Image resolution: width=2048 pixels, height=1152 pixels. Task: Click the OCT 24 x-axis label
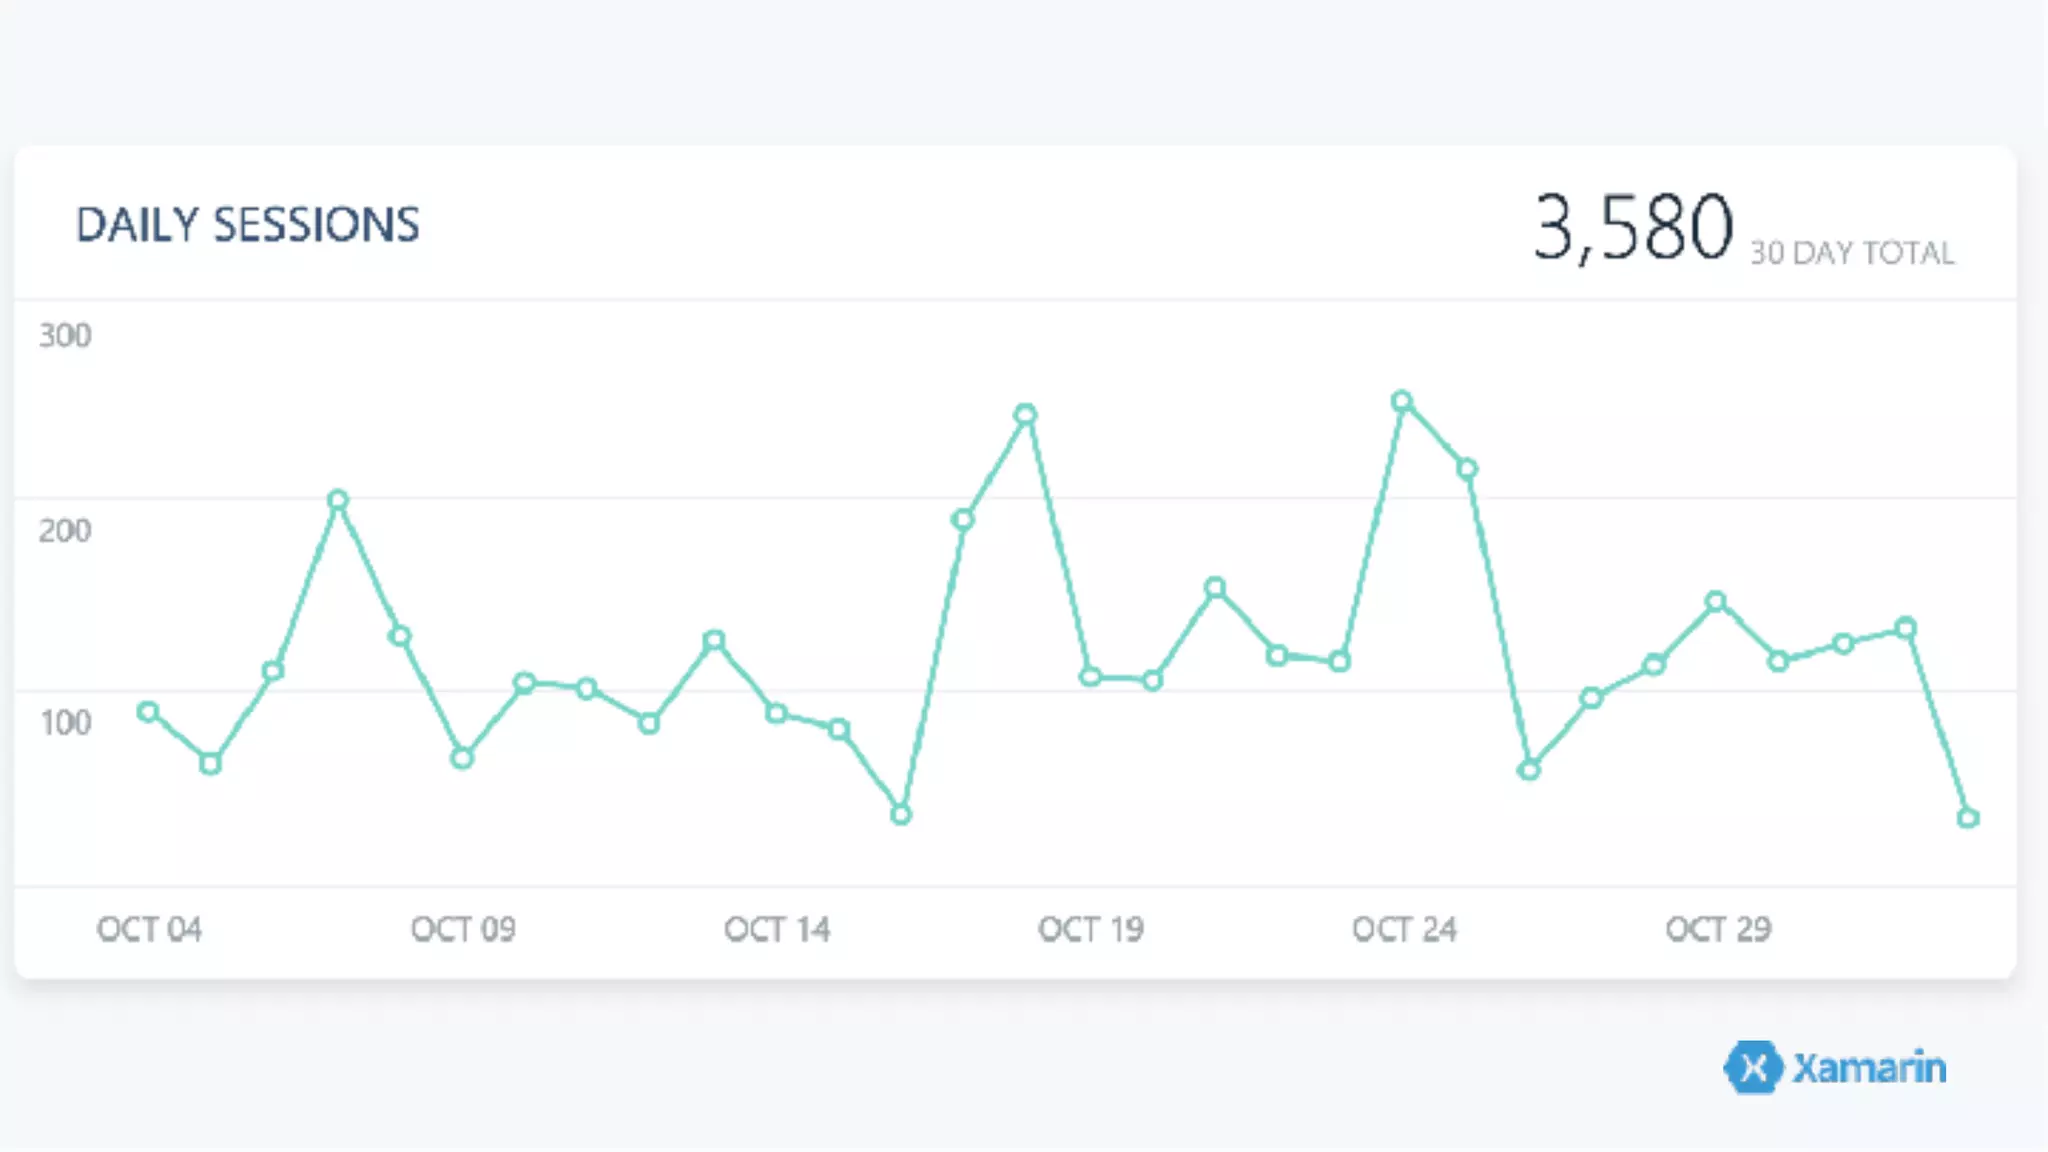click(x=1404, y=929)
